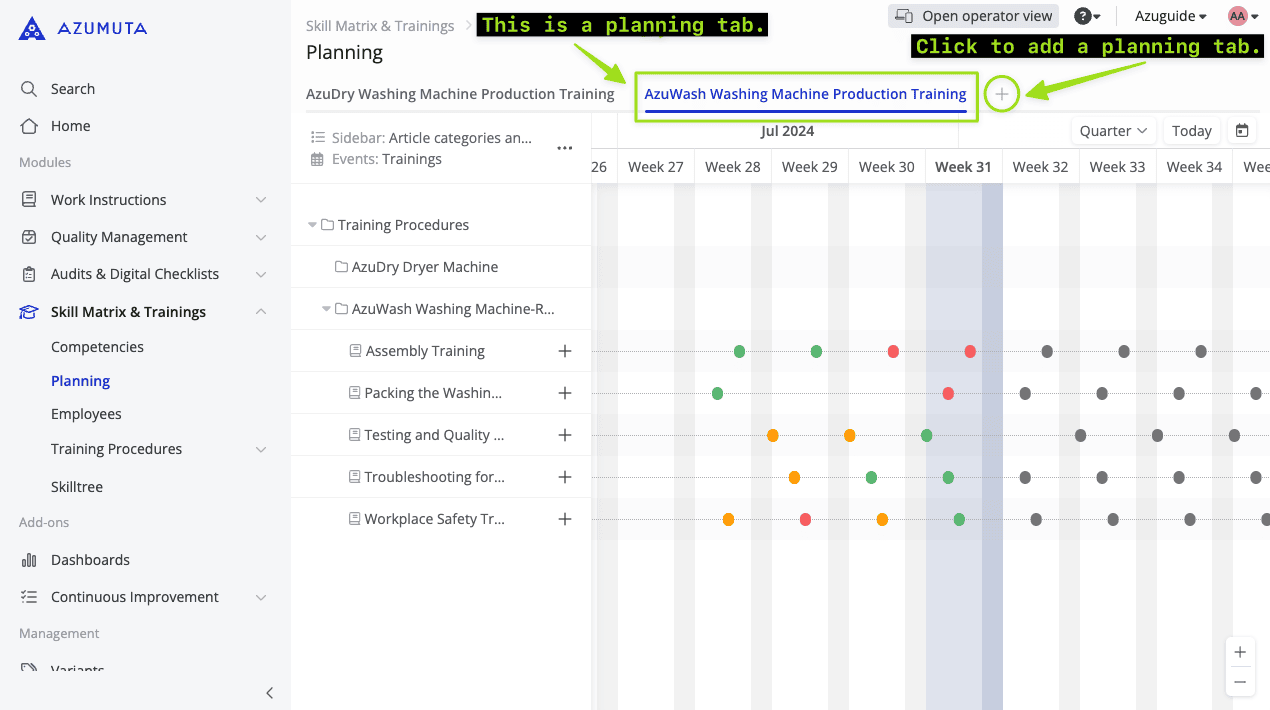This screenshot has width=1270, height=710.
Task: Open the Dashboards add-on
Action: tap(90, 560)
